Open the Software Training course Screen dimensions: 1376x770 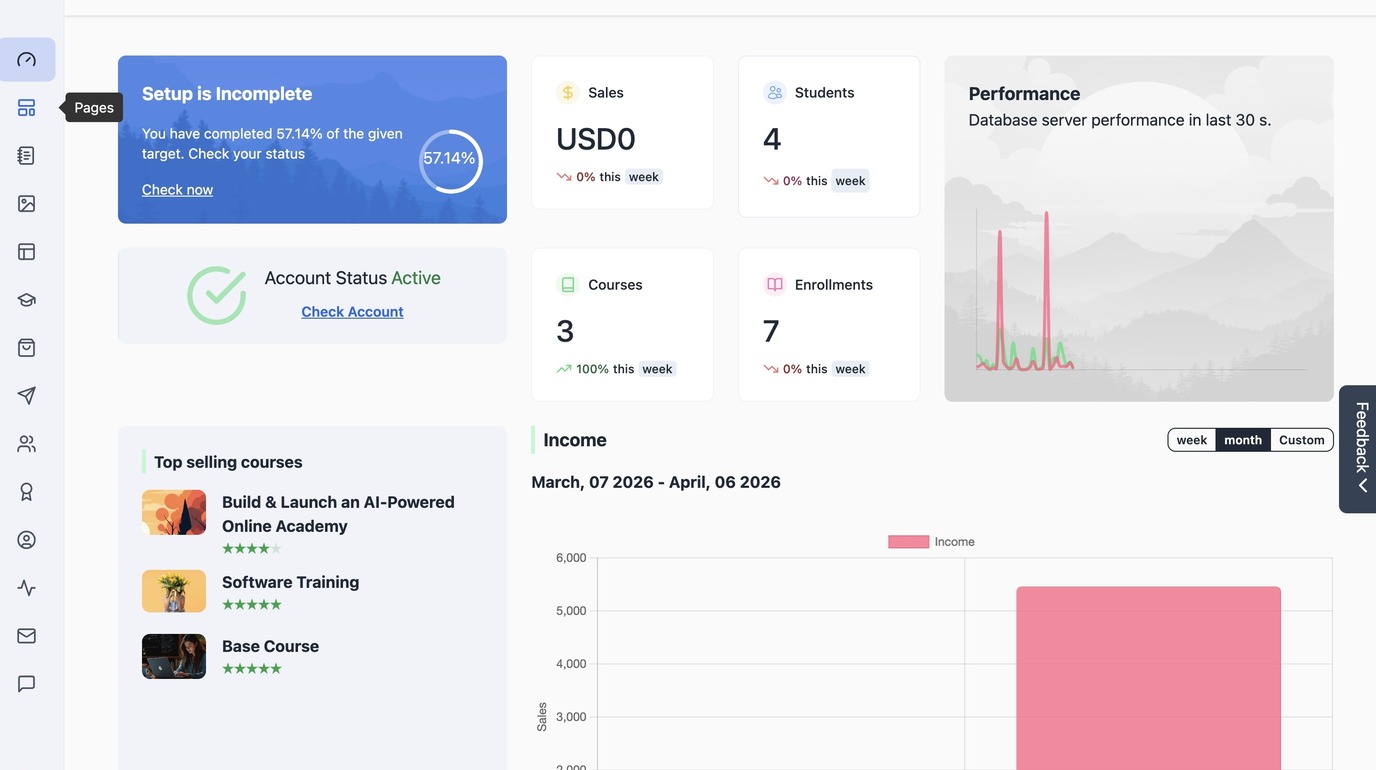click(x=290, y=582)
